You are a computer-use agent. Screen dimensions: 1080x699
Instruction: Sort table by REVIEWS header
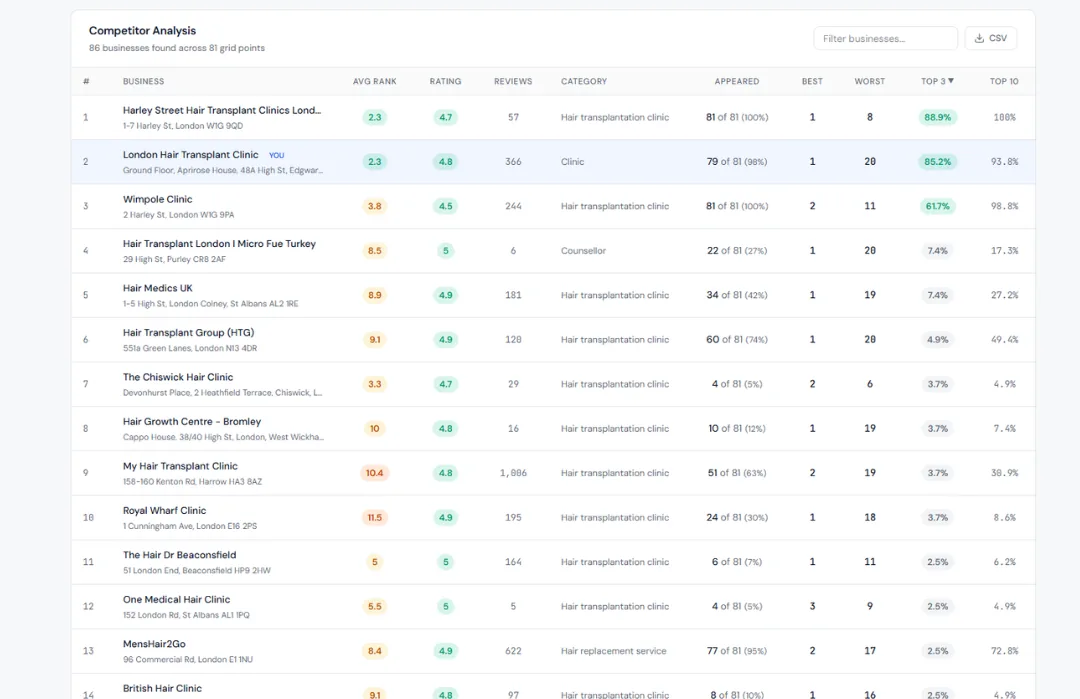512,81
